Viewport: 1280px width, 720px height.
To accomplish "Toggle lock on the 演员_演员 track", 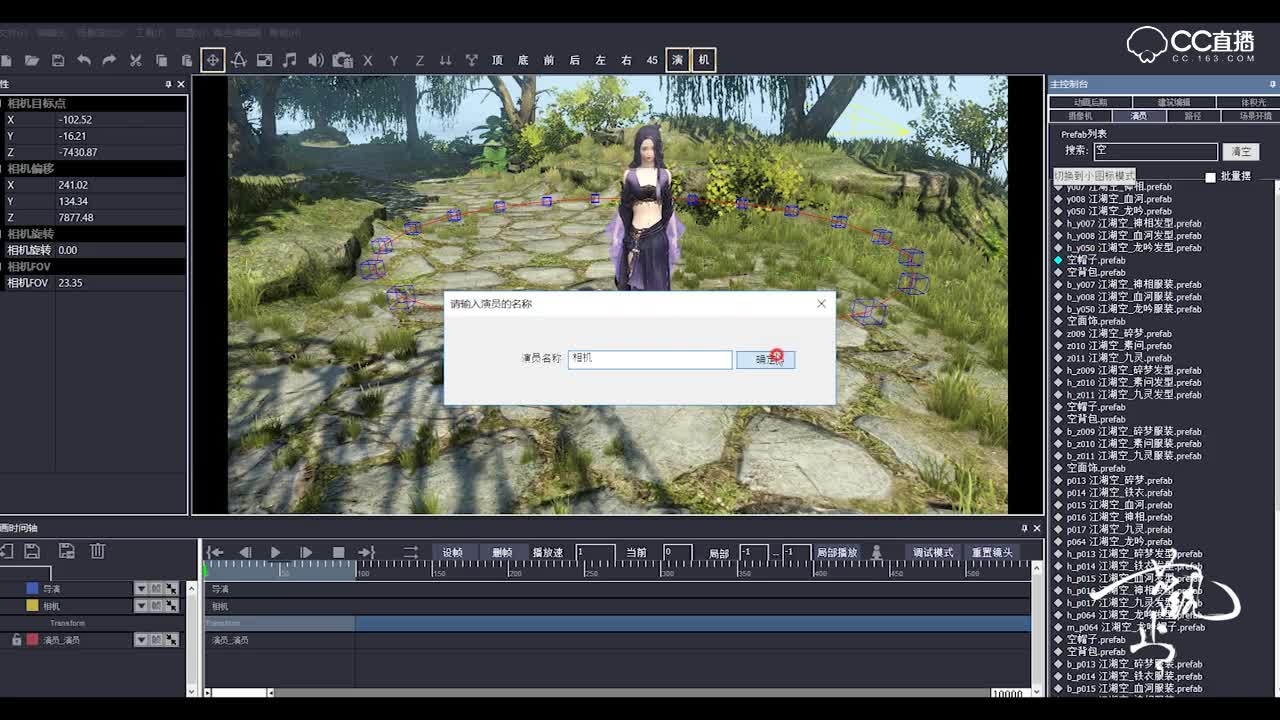I will click(16, 640).
